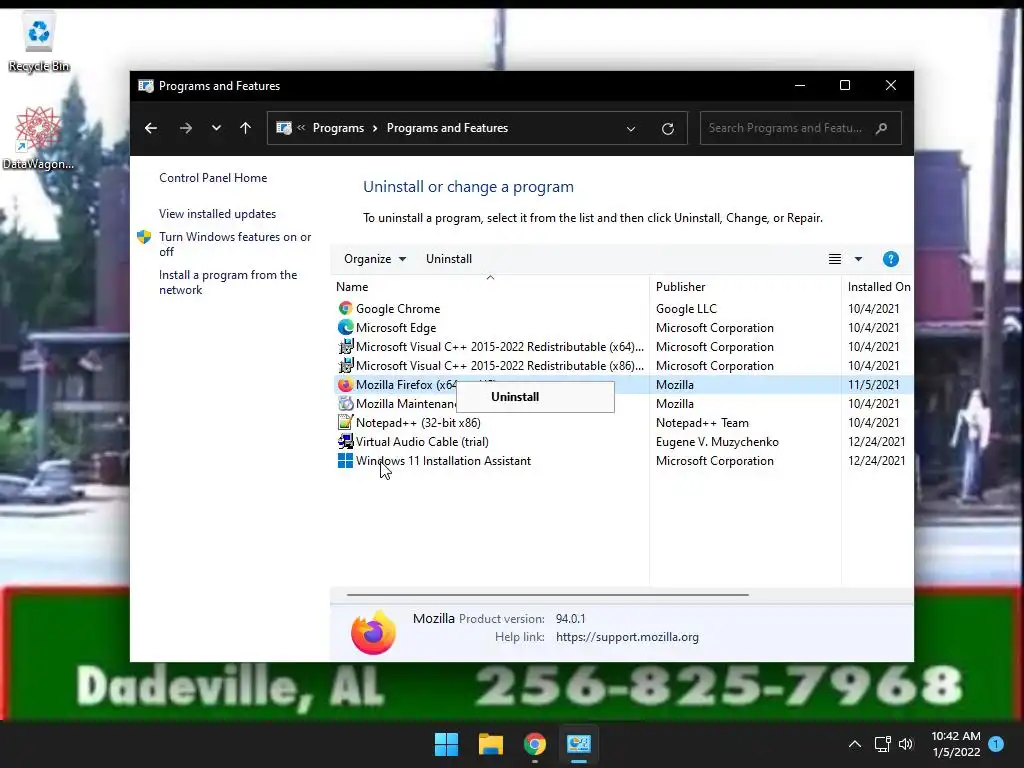Open File Explorer from the taskbar

490,744
